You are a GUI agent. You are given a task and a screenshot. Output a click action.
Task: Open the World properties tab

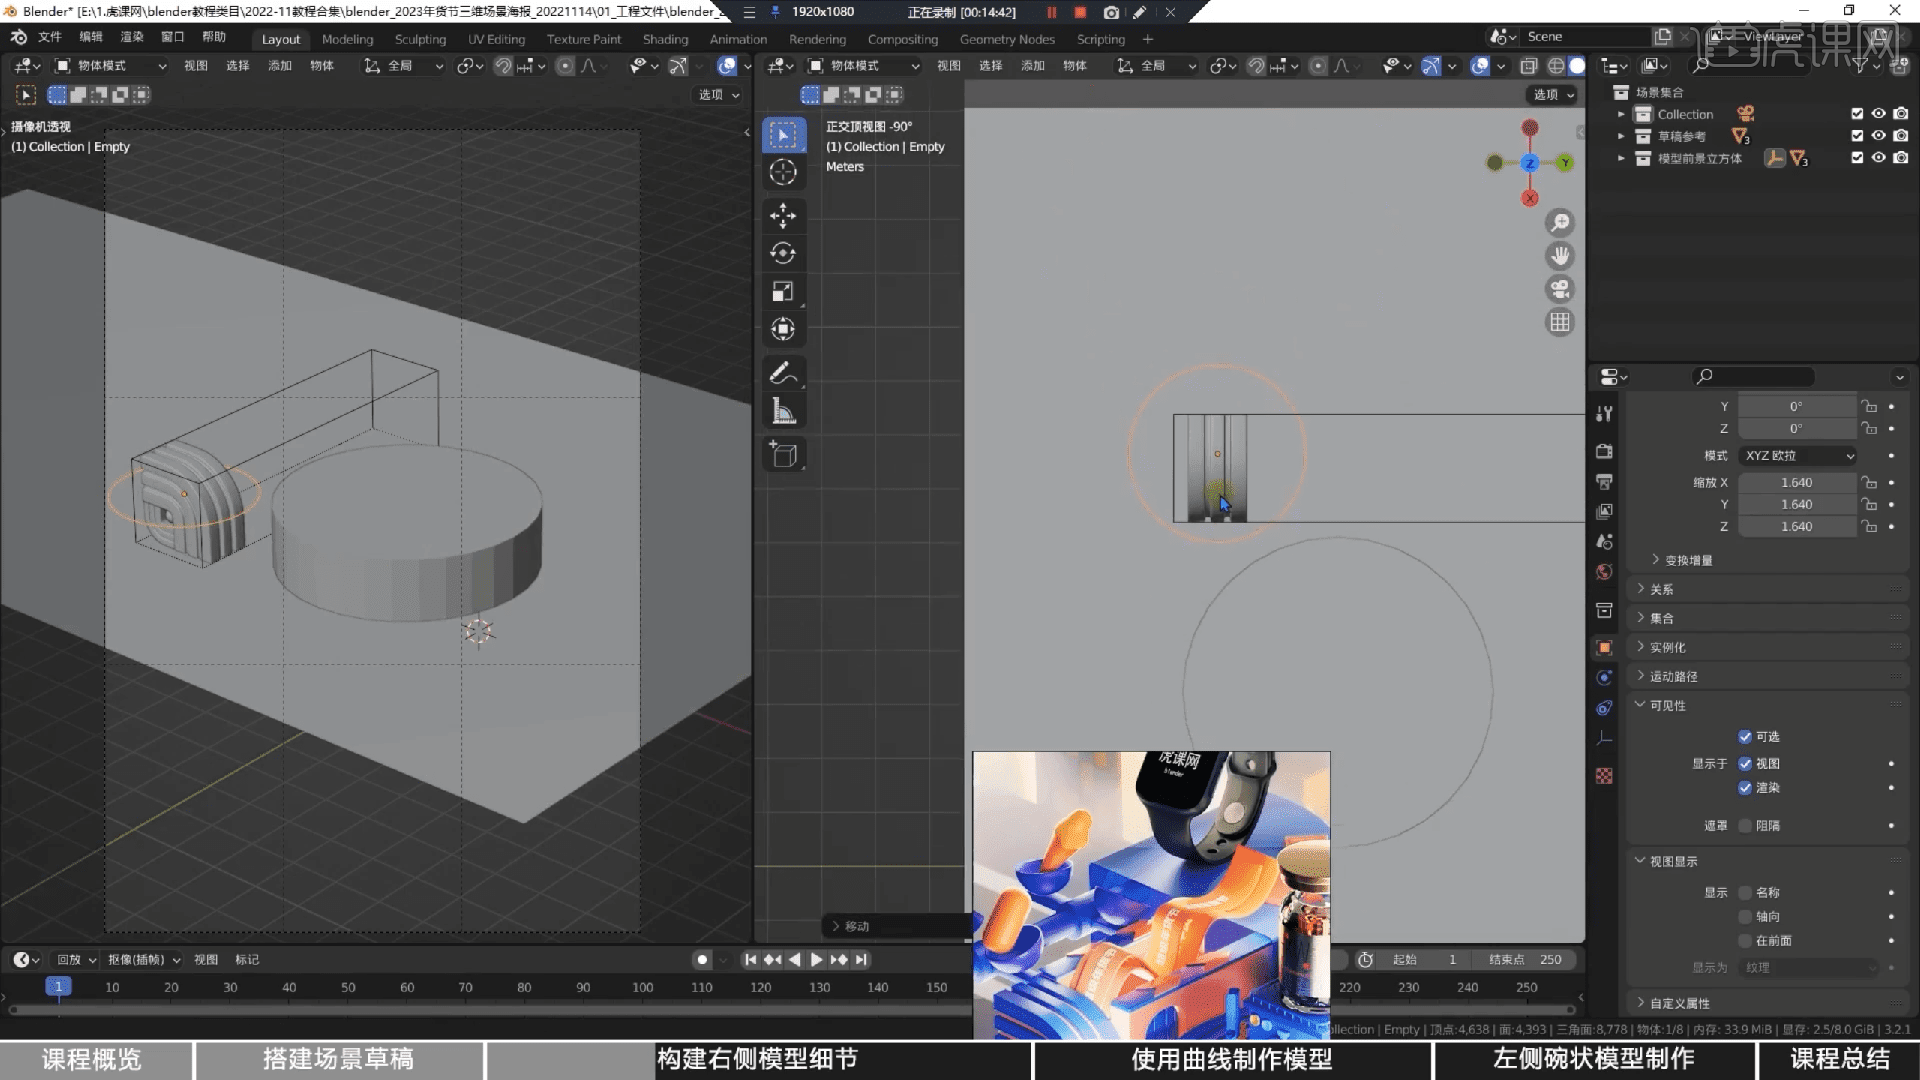(x=1605, y=571)
